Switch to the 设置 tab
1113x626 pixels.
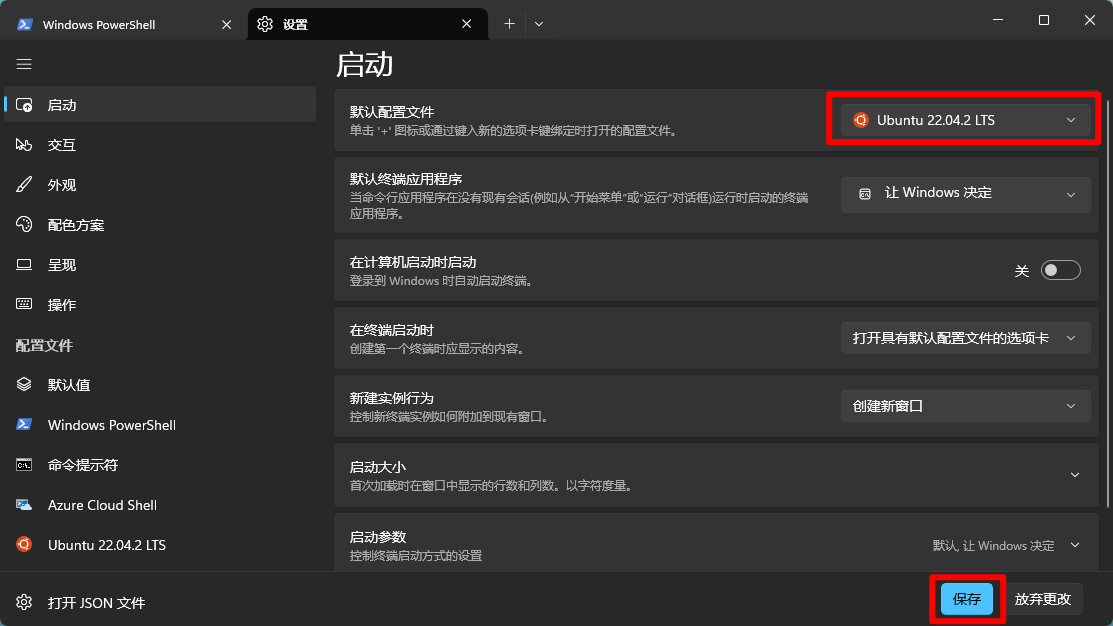point(368,24)
